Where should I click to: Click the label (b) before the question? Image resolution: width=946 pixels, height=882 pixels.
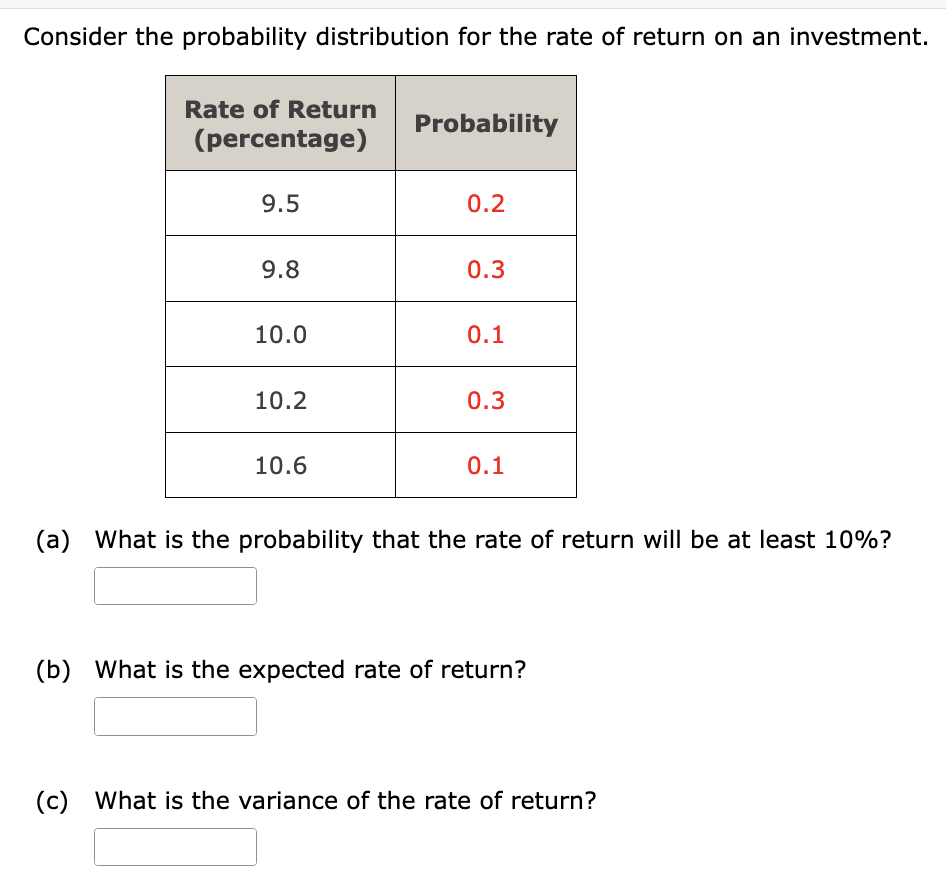pos(53,670)
